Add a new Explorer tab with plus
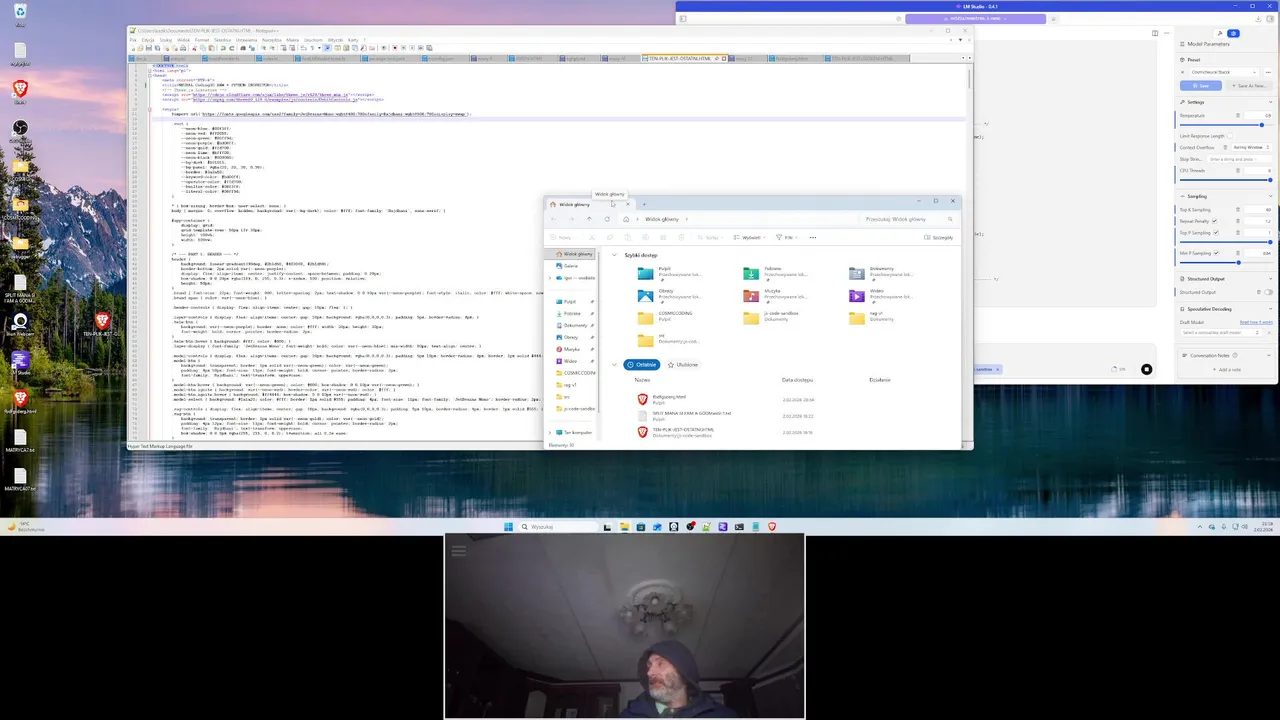 [644, 204]
